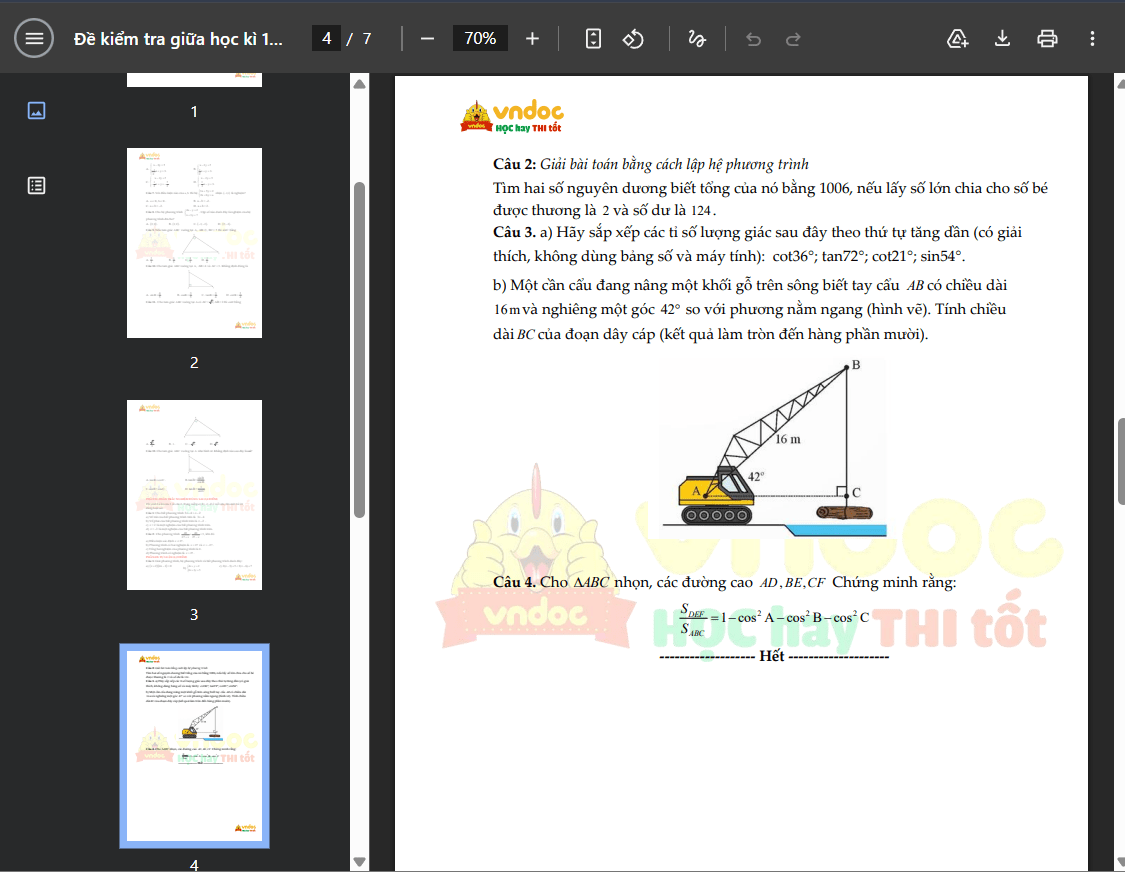The width and height of the screenshot is (1125, 872).
Task: Click the '16 m' label on crane
Action: [x=788, y=439]
